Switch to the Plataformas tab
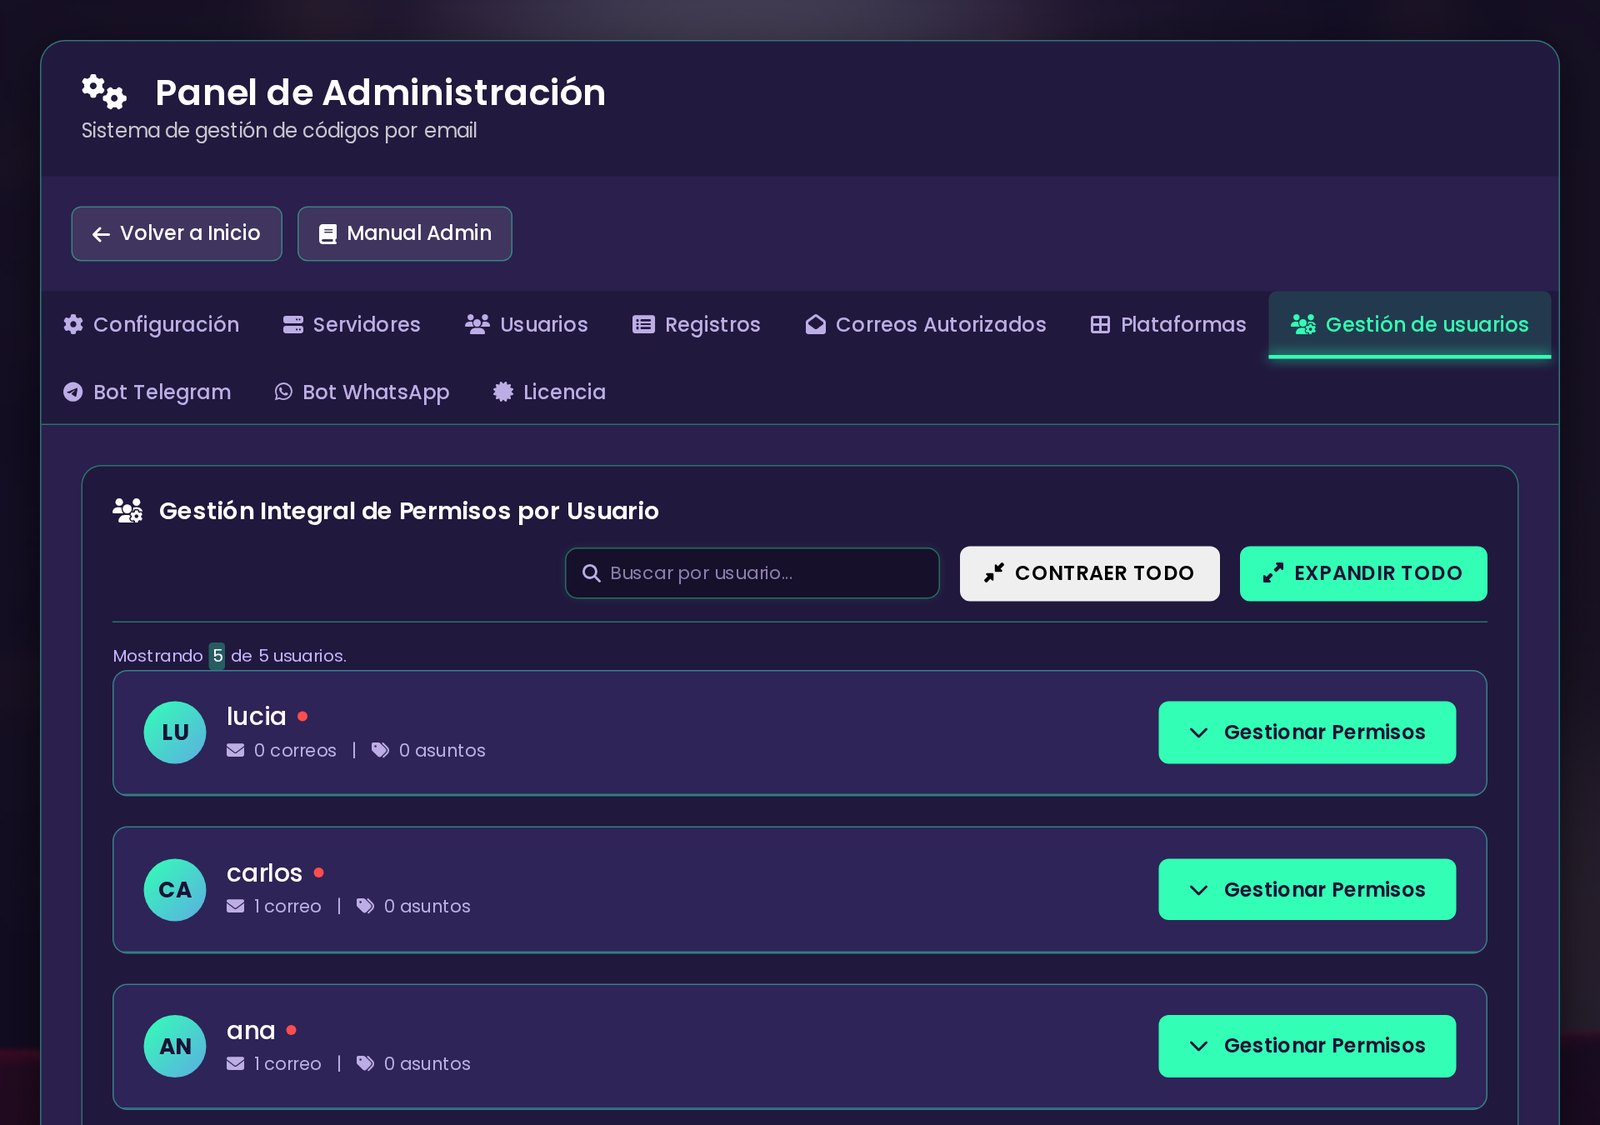This screenshot has height=1125, width=1600. point(1168,325)
